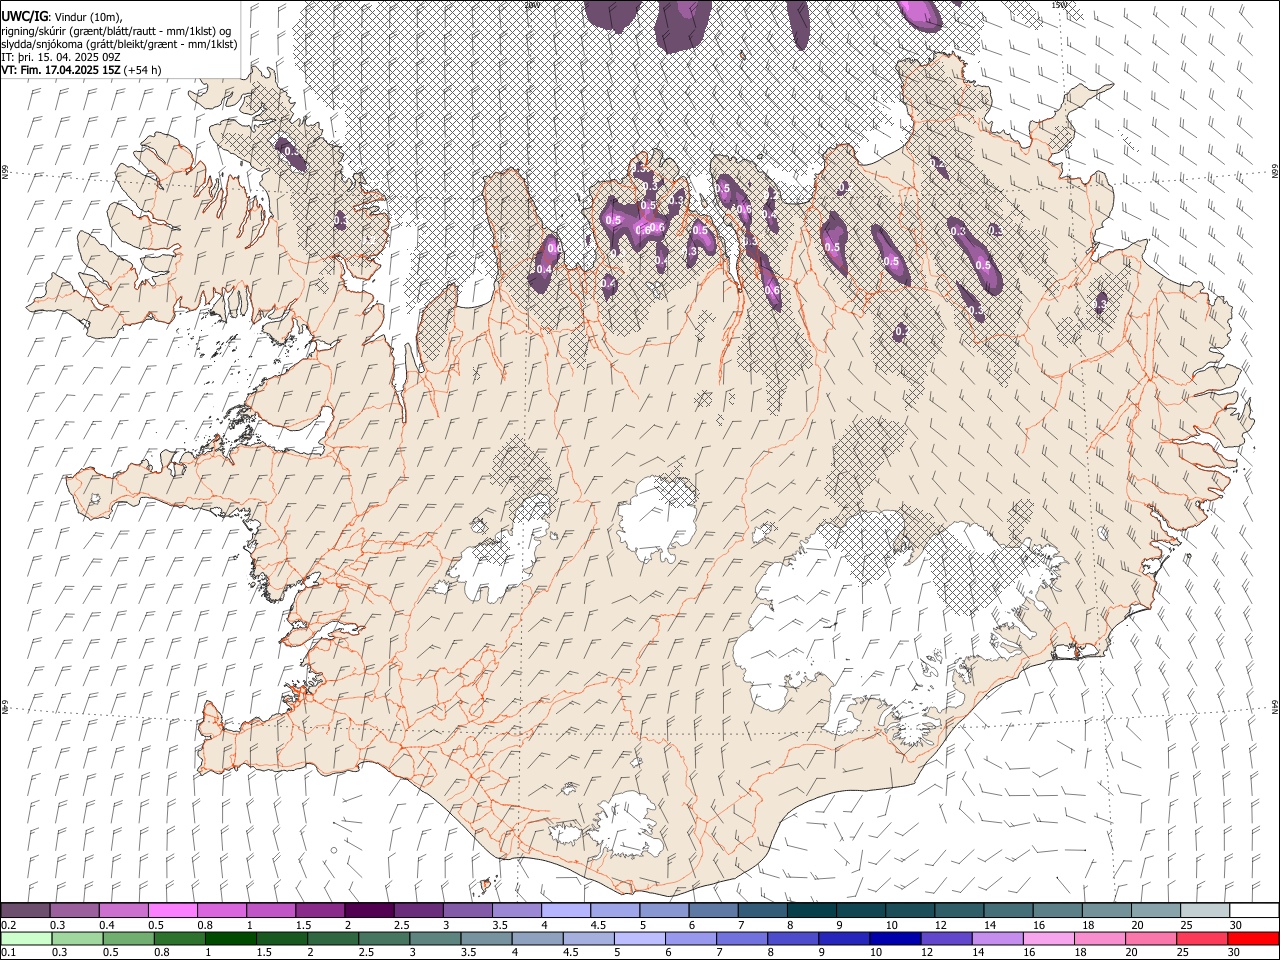The height and width of the screenshot is (960, 1280).
Task: Click the 'rigning/skúrir (grænt/blátt/rautt - mm/1klst) og' line
Action: [116, 30]
